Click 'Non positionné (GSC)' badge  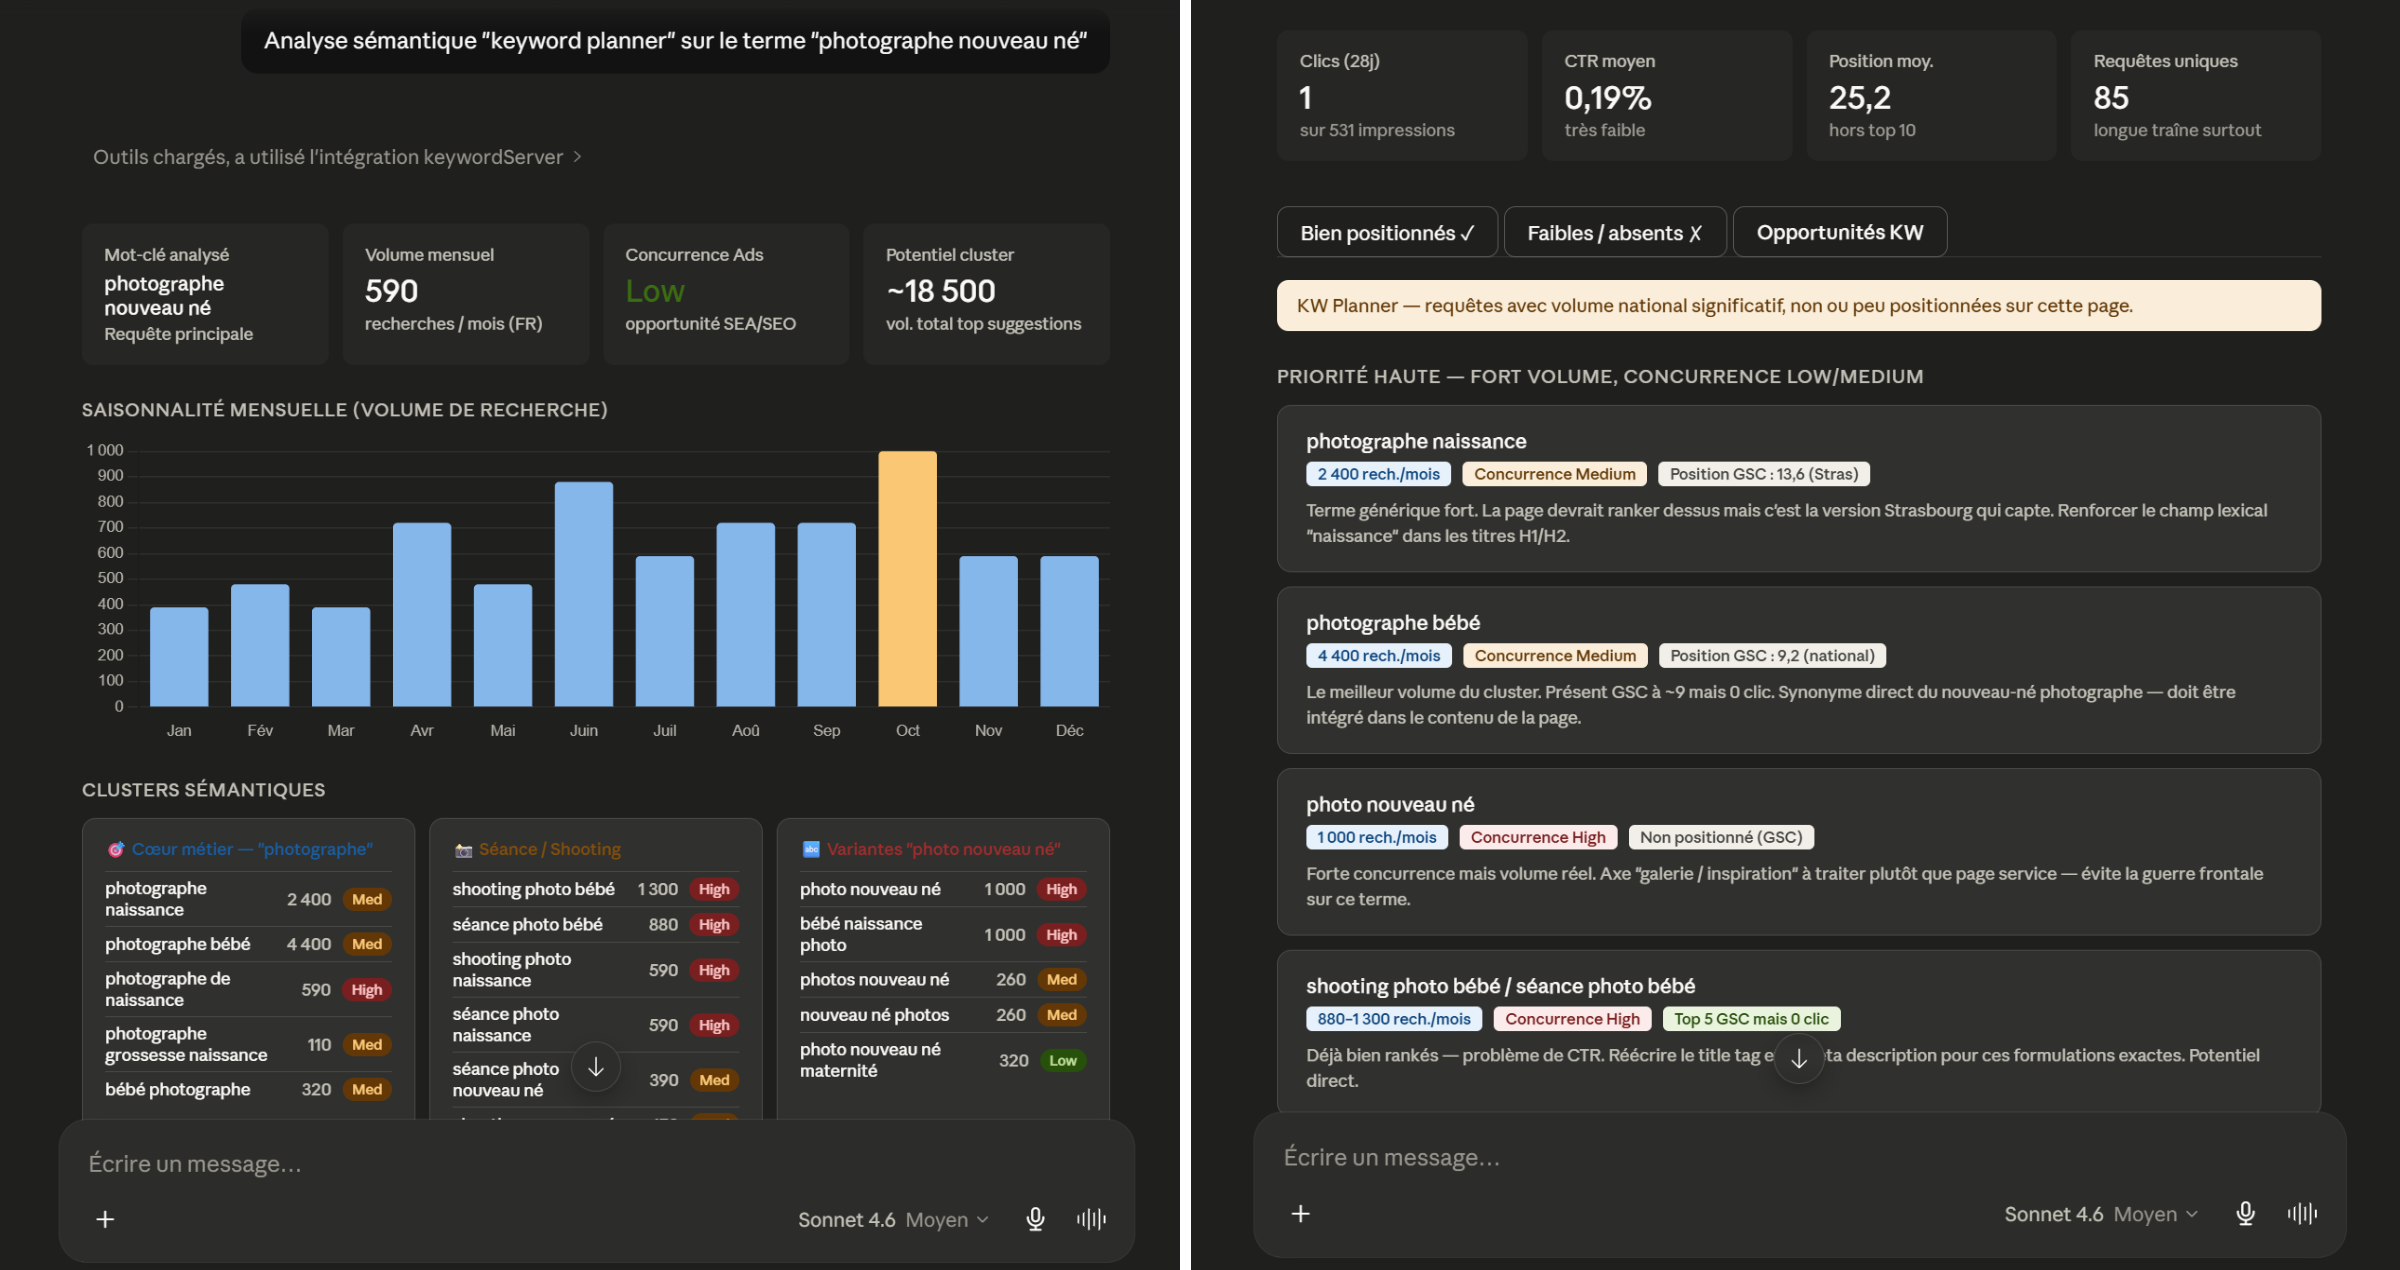[1721, 837]
